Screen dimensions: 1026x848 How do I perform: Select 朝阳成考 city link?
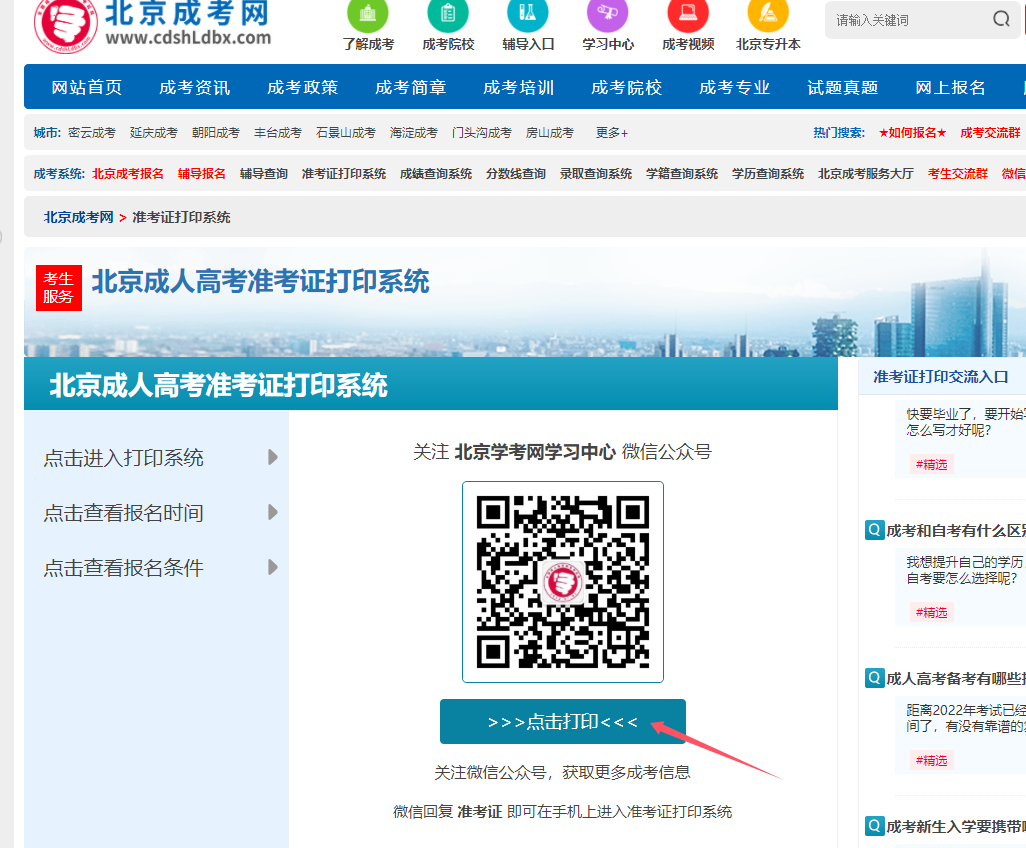tap(216, 133)
